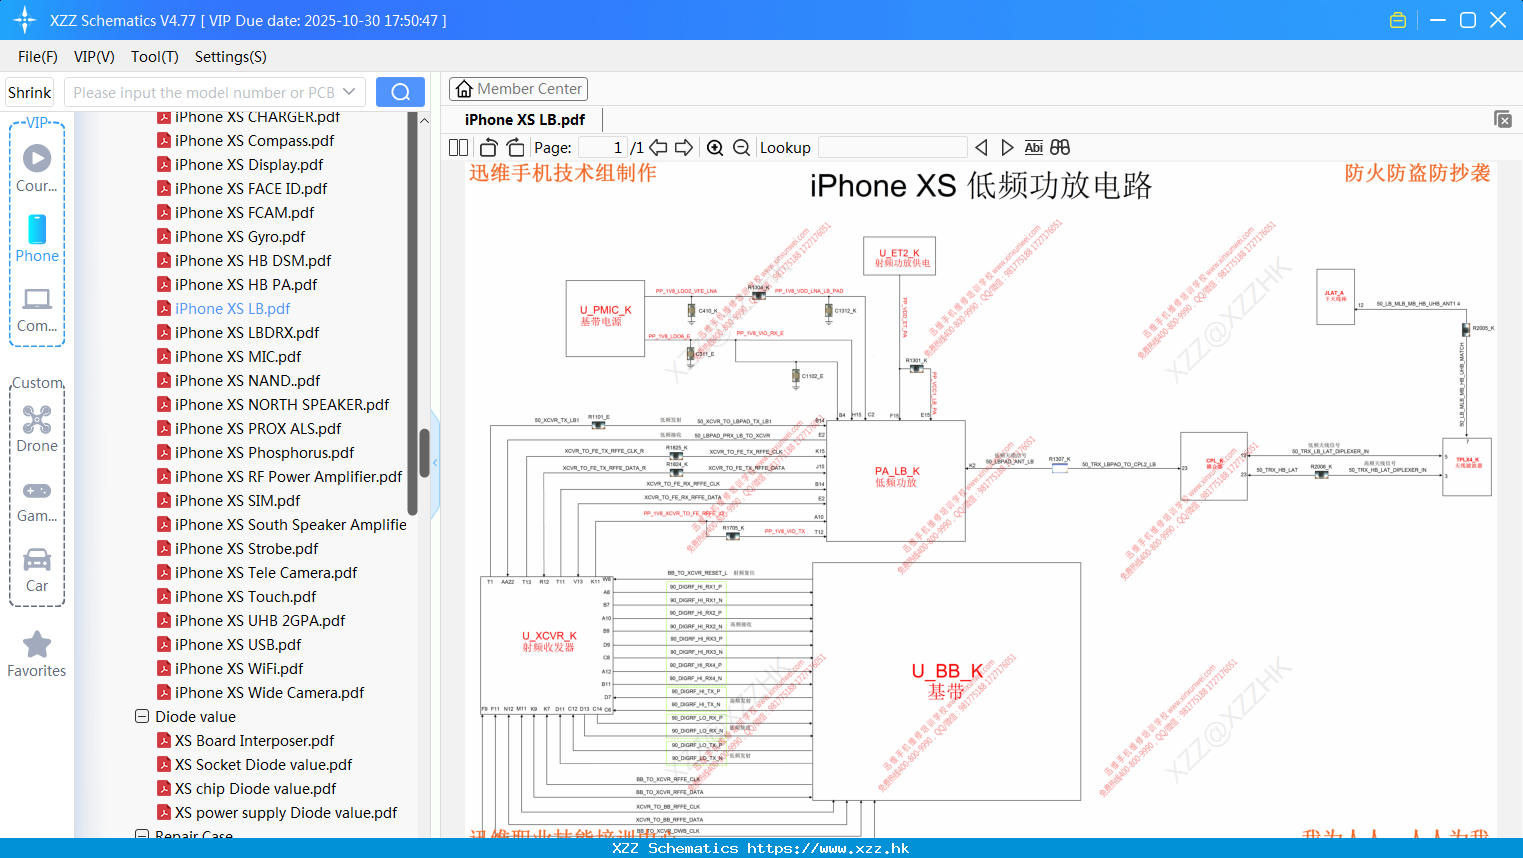Find next lookup result

point(1007,147)
